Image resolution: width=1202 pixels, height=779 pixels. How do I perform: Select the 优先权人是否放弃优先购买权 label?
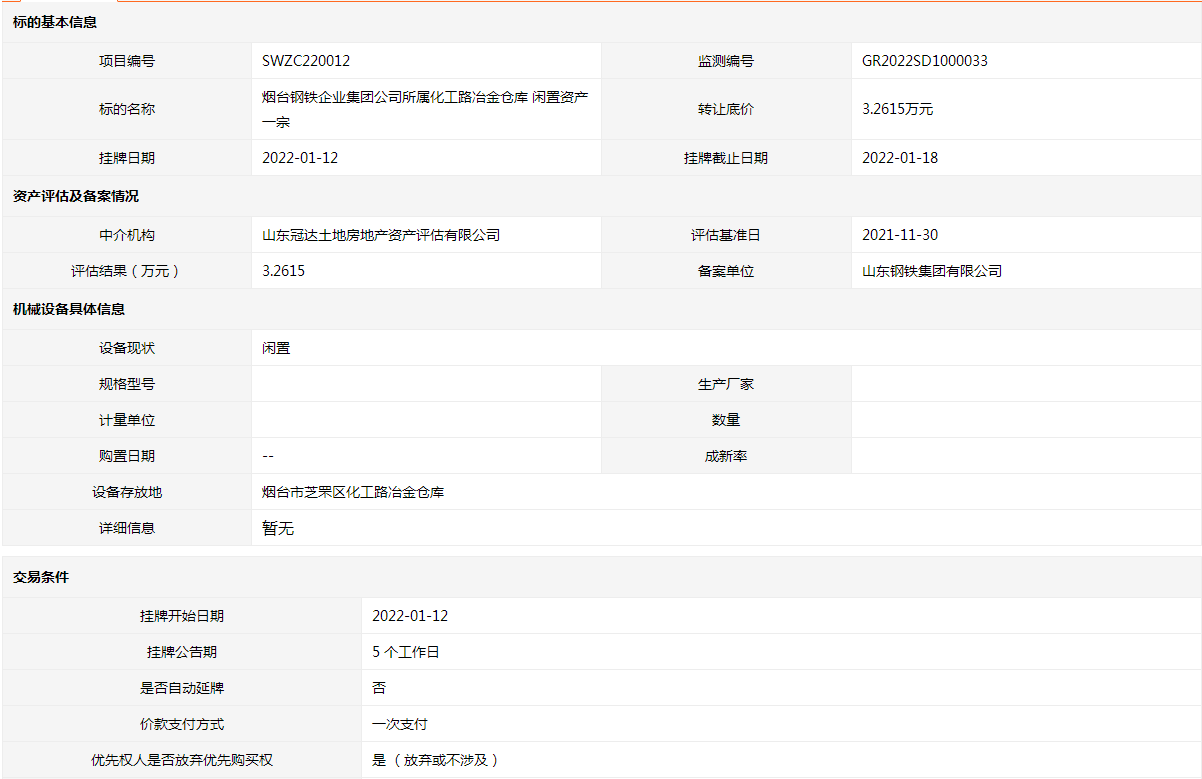(x=182, y=760)
